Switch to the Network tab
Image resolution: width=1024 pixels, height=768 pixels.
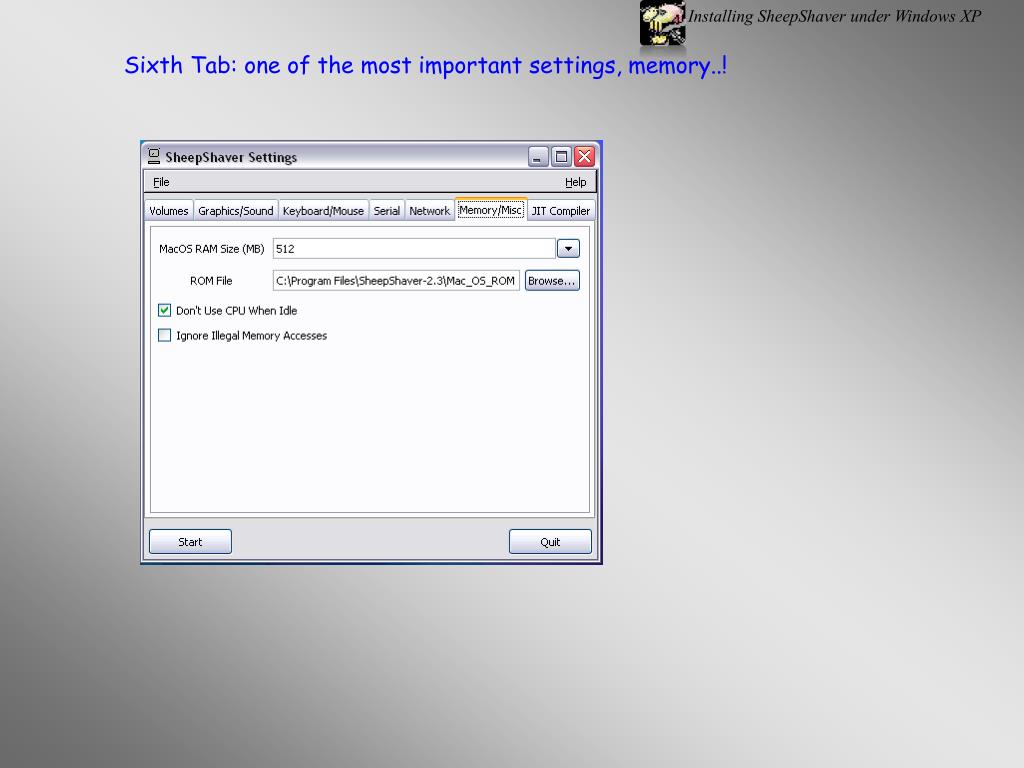pyautogui.click(x=429, y=211)
